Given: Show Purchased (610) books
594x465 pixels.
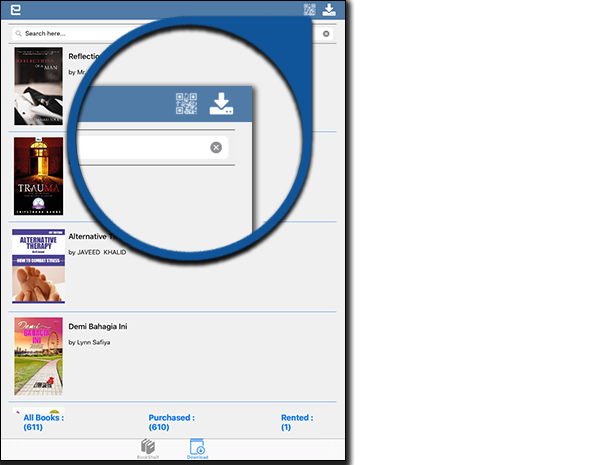Looking at the screenshot, I should [x=172, y=422].
